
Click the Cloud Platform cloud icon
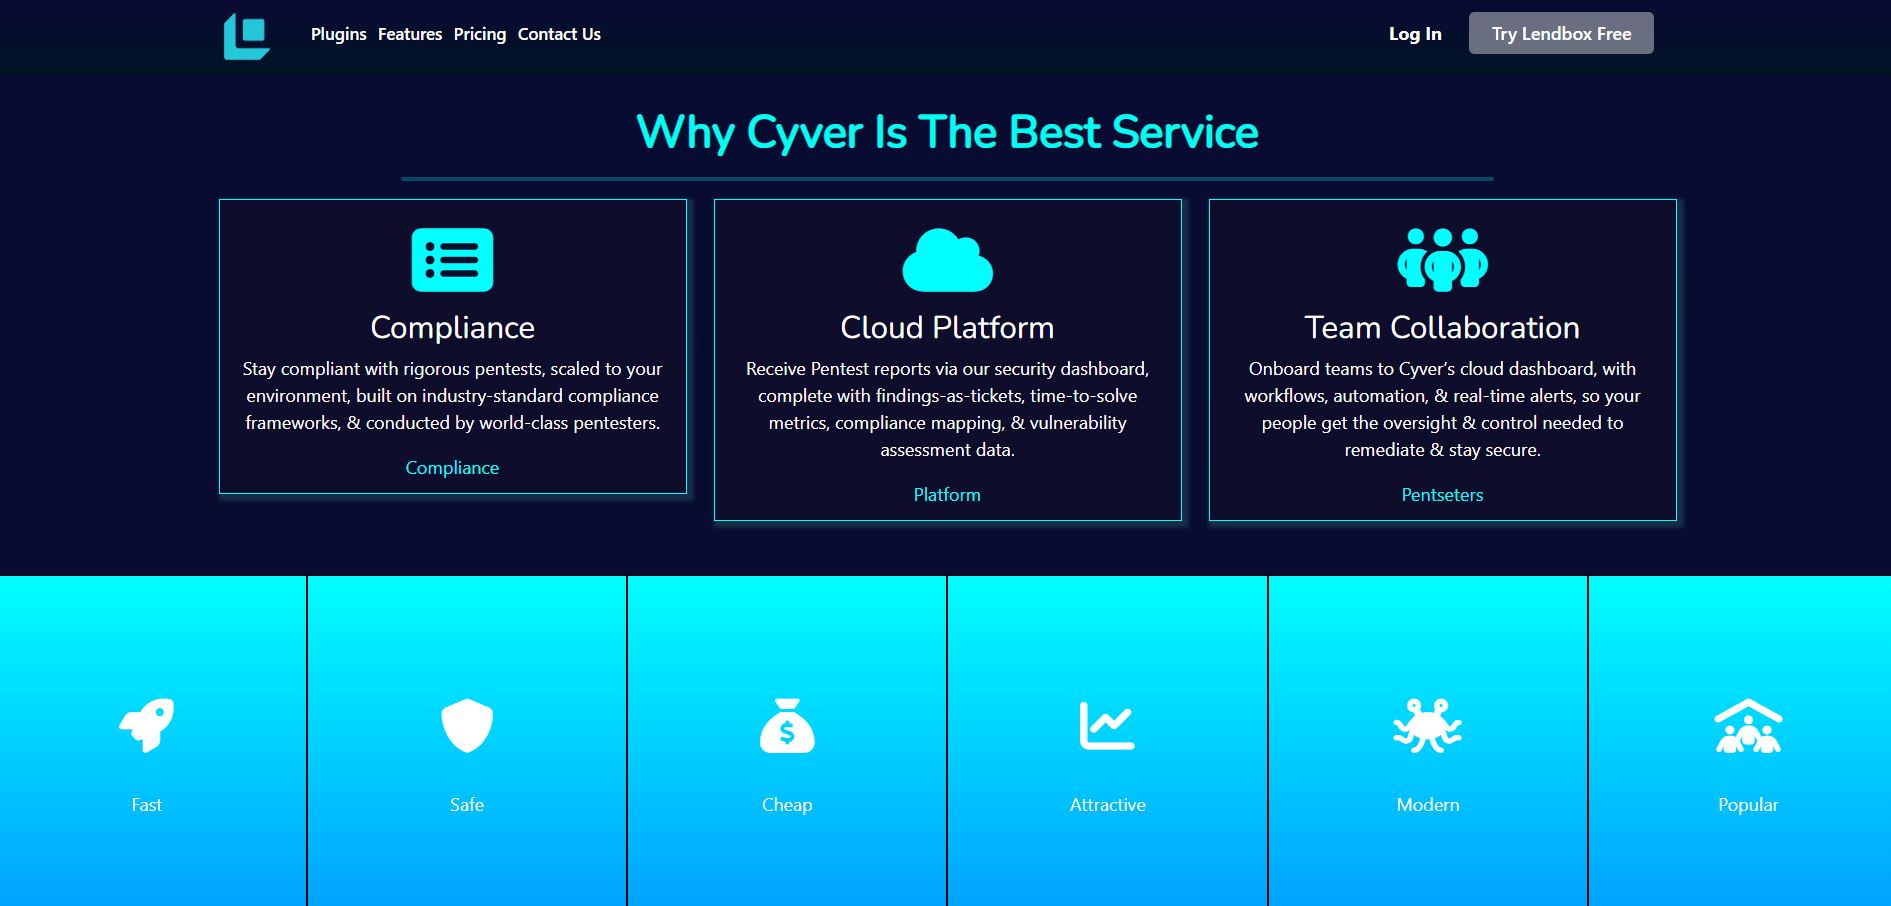(947, 261)
